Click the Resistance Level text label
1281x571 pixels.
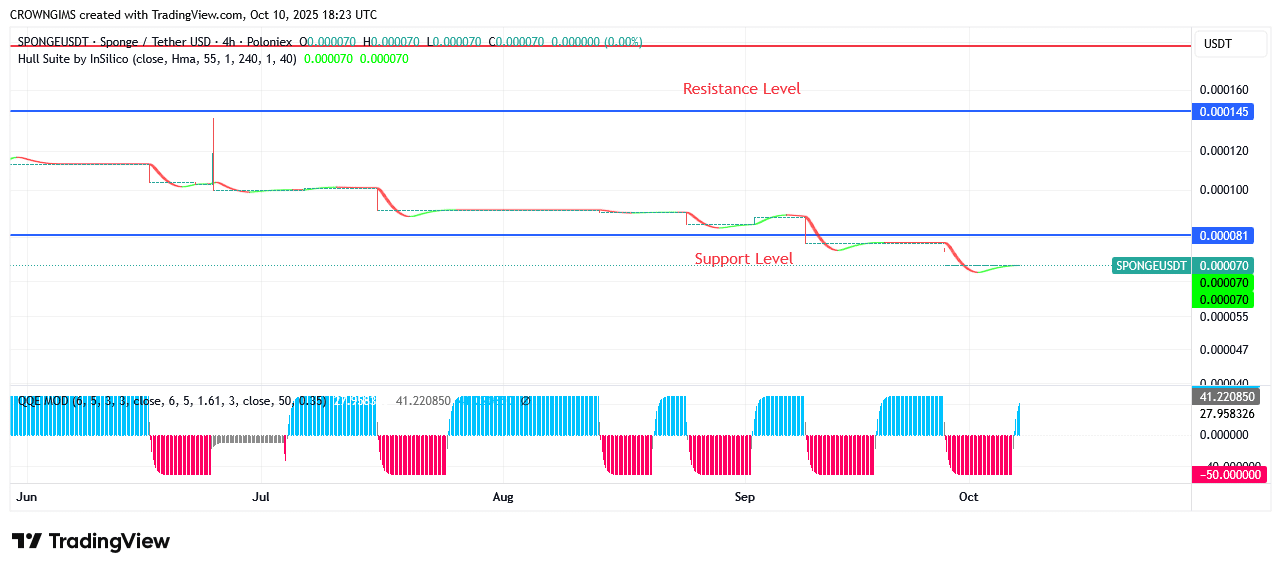tap(741, 89)
